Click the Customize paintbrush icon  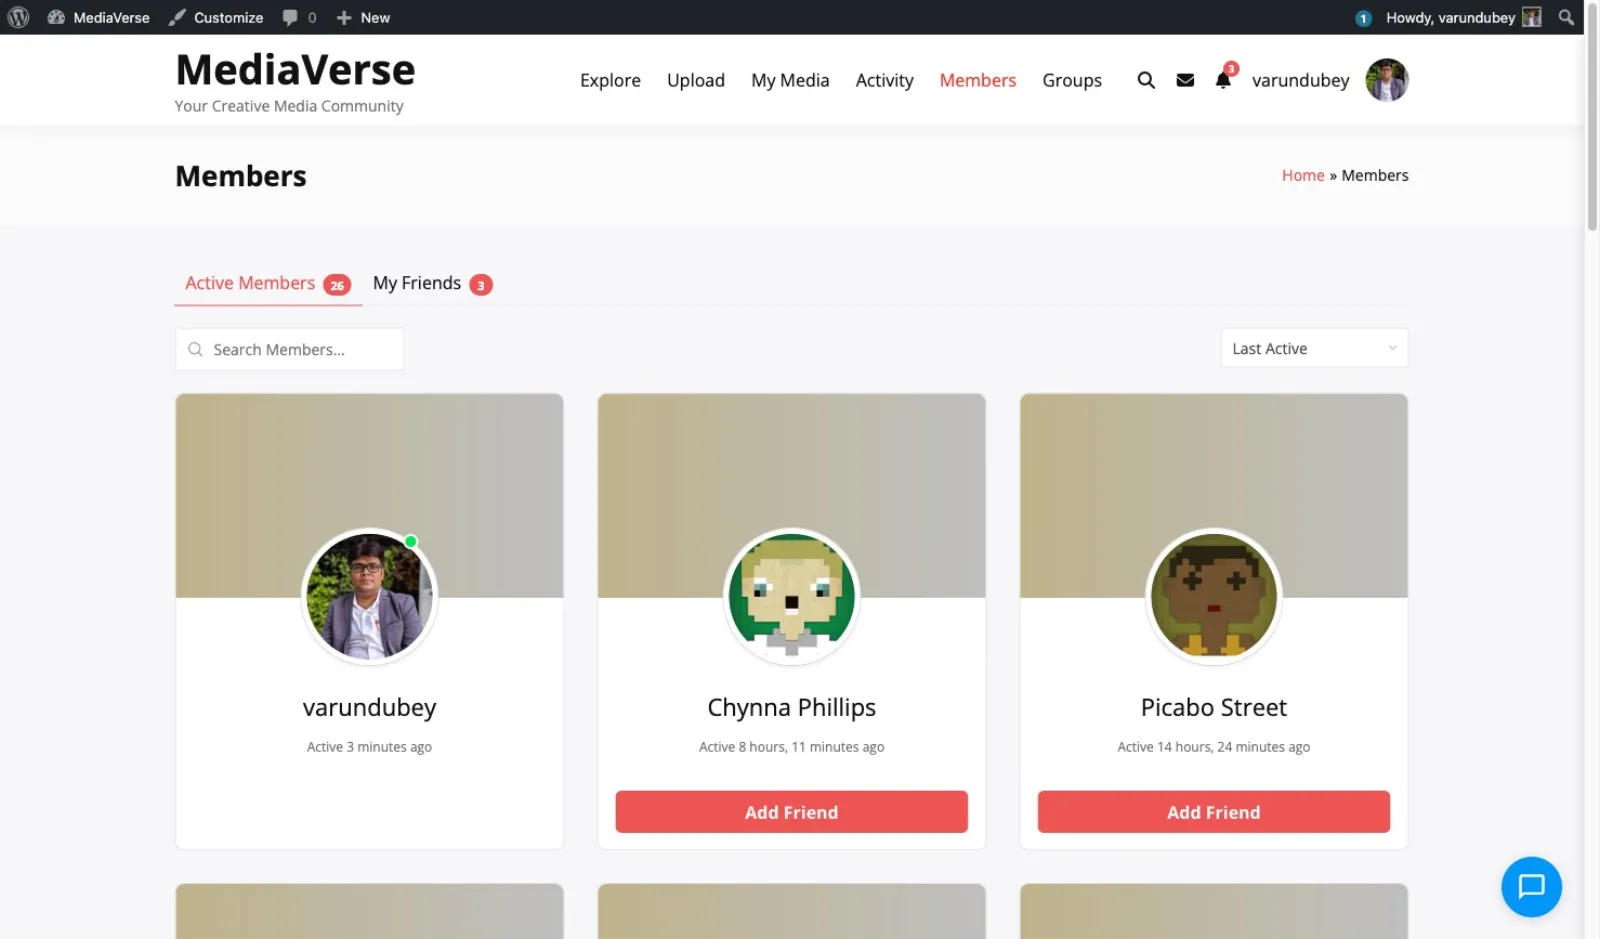tap(177, 17)
